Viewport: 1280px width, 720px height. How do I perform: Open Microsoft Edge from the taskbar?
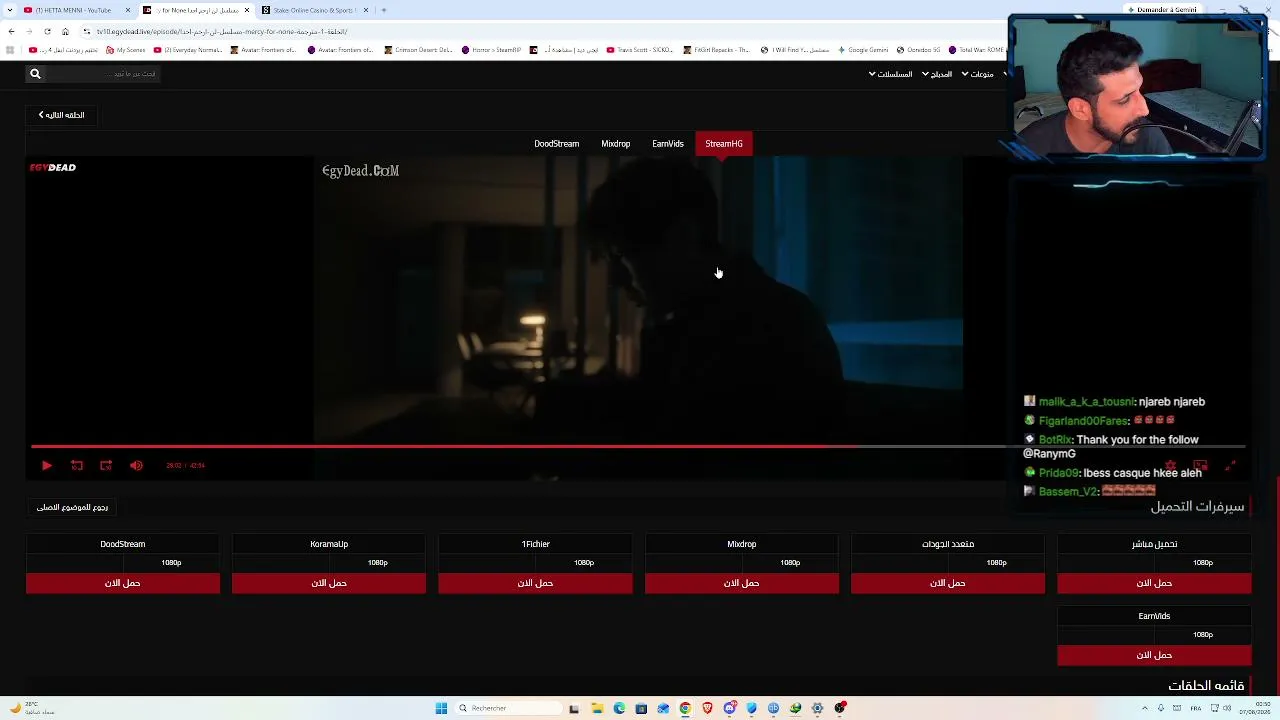click(619, 708)
